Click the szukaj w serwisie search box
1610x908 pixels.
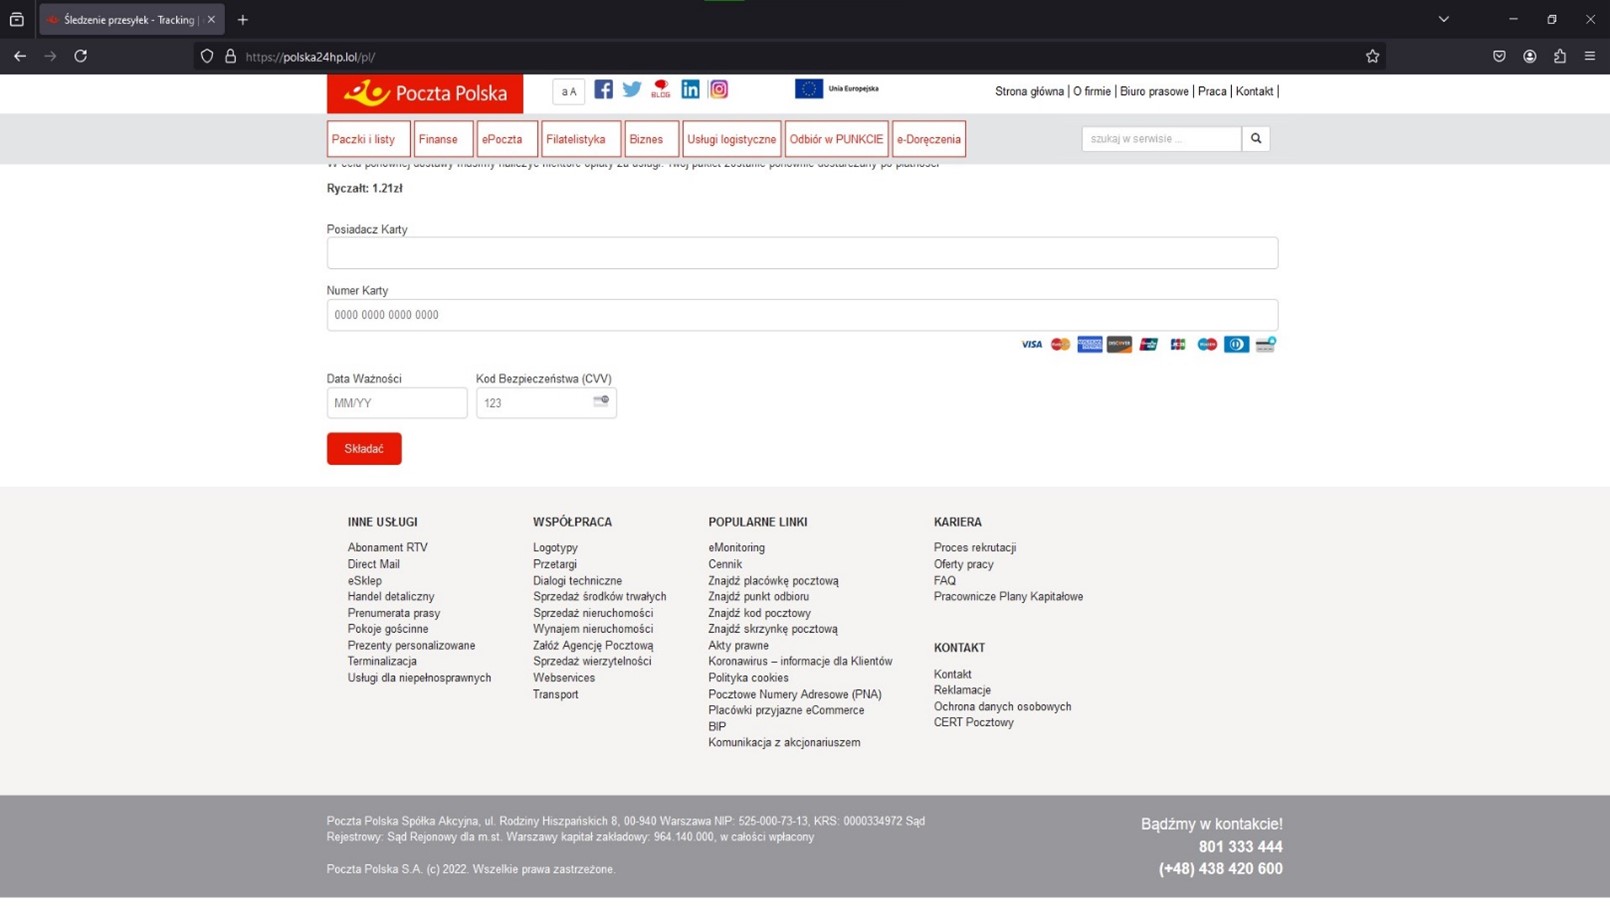[1160, 139]
